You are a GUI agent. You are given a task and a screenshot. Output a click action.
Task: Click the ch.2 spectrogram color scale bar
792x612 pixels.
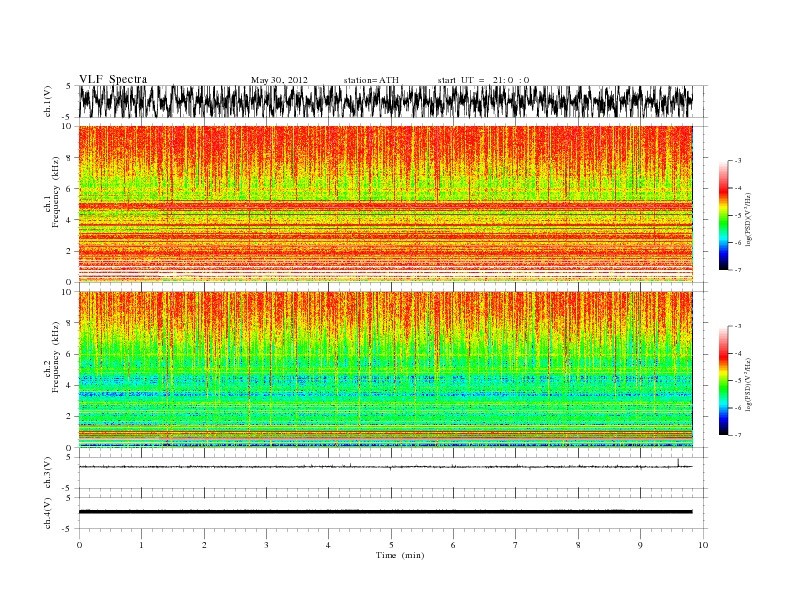point(723,380)
